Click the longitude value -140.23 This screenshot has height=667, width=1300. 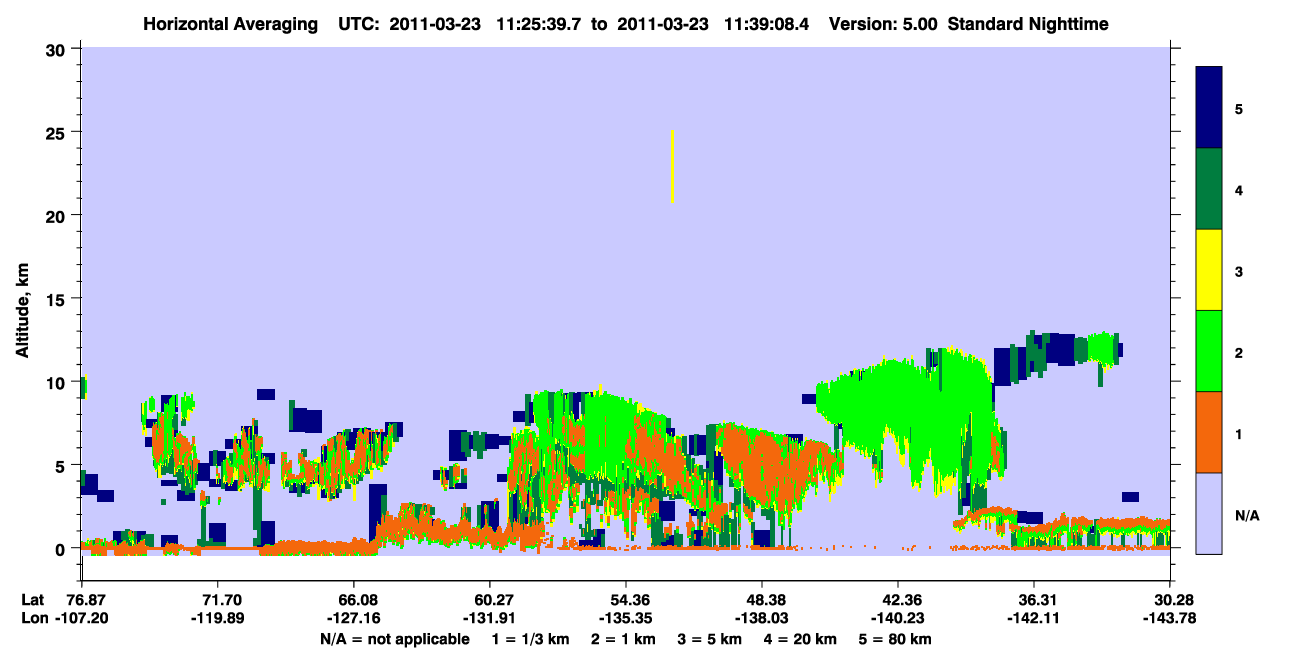(898, 618)
